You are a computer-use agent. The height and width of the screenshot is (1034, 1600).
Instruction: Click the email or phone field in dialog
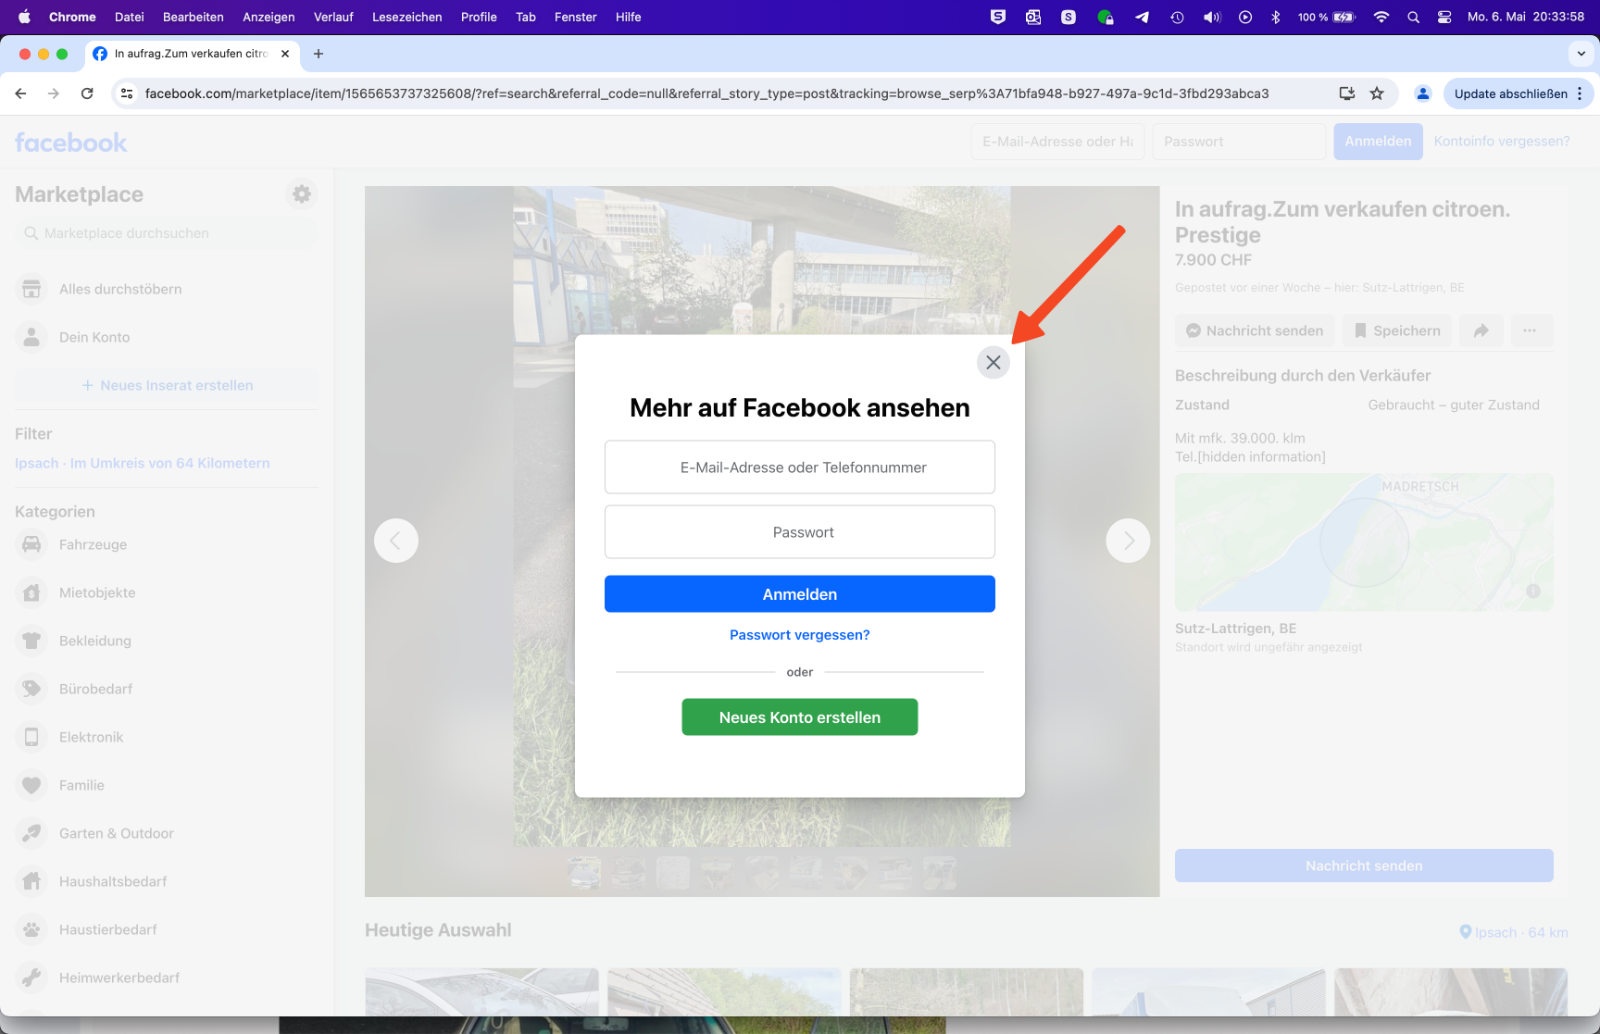800,467
